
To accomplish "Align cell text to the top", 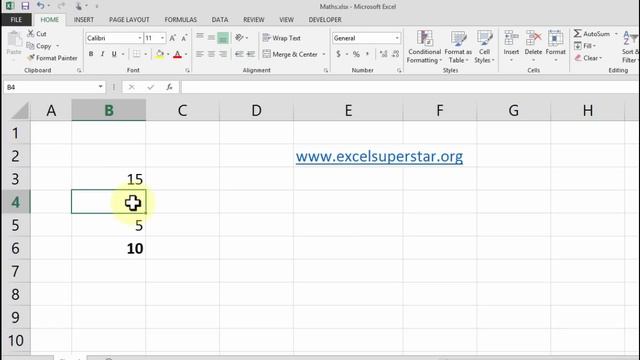I will tap(200, 38).
